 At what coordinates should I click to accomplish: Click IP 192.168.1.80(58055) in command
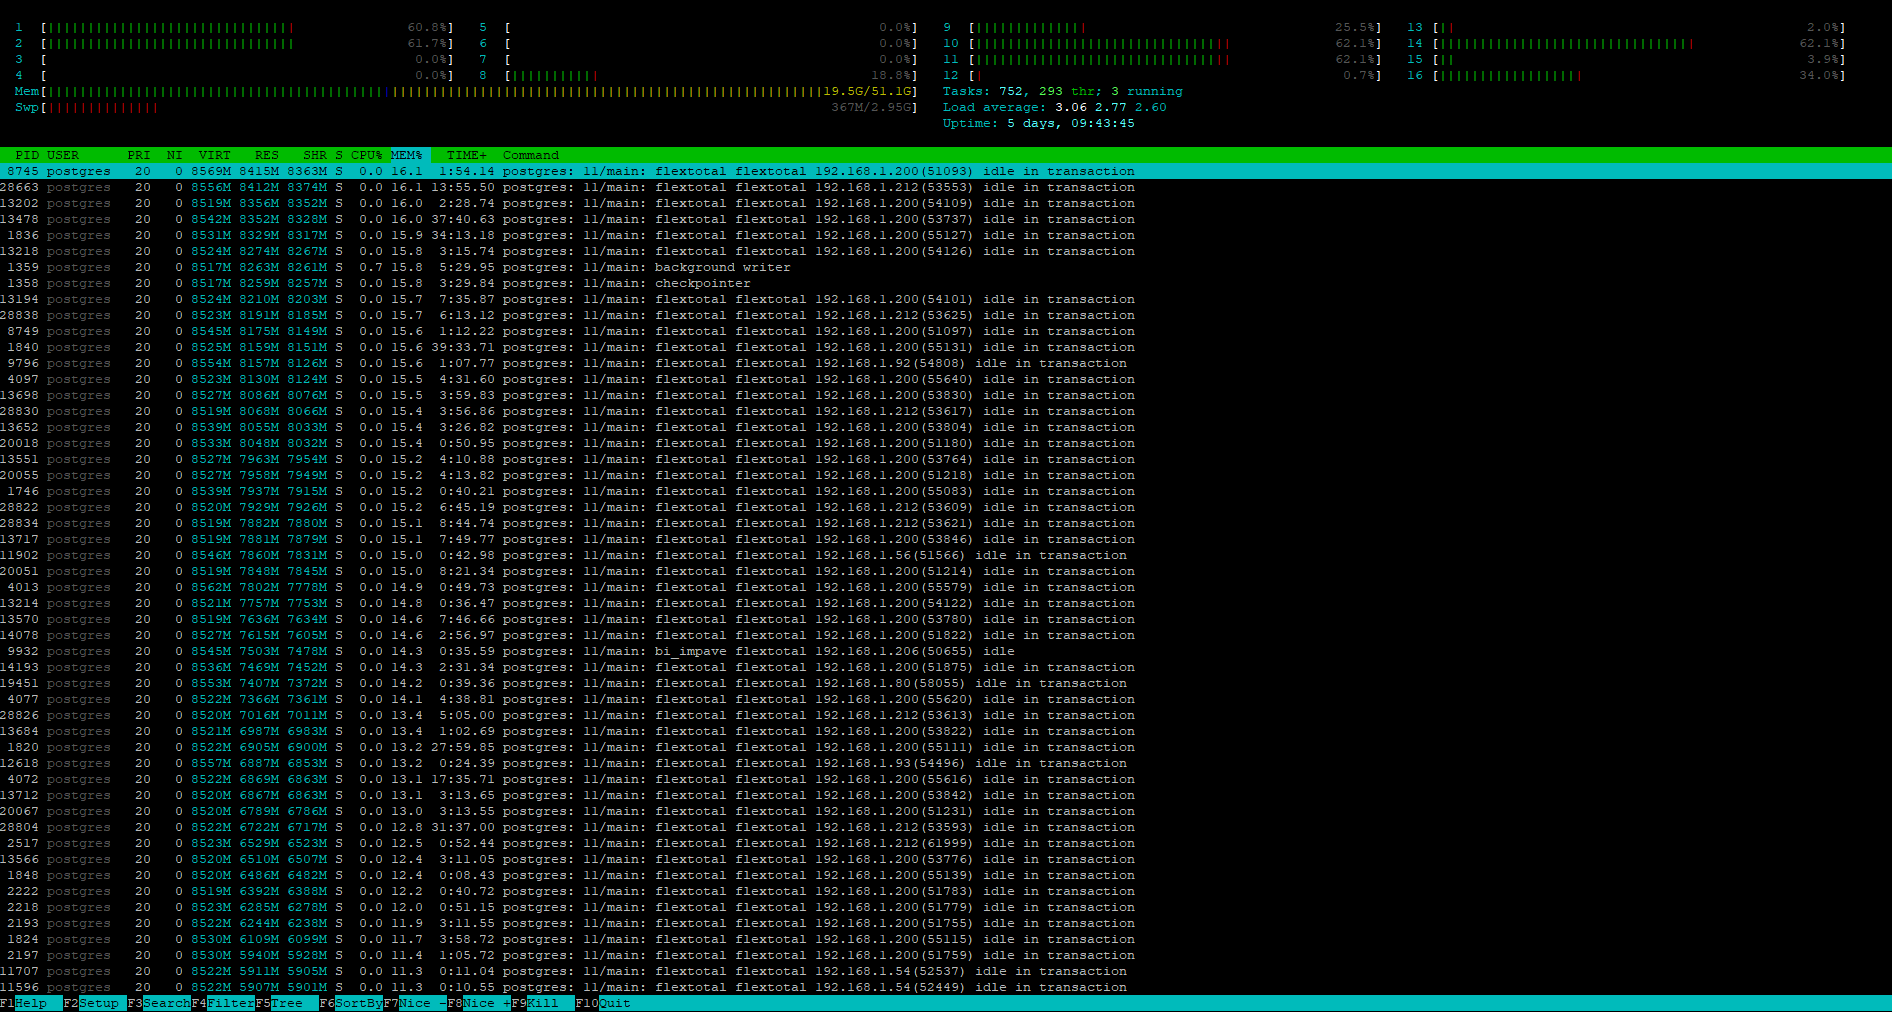890,683
